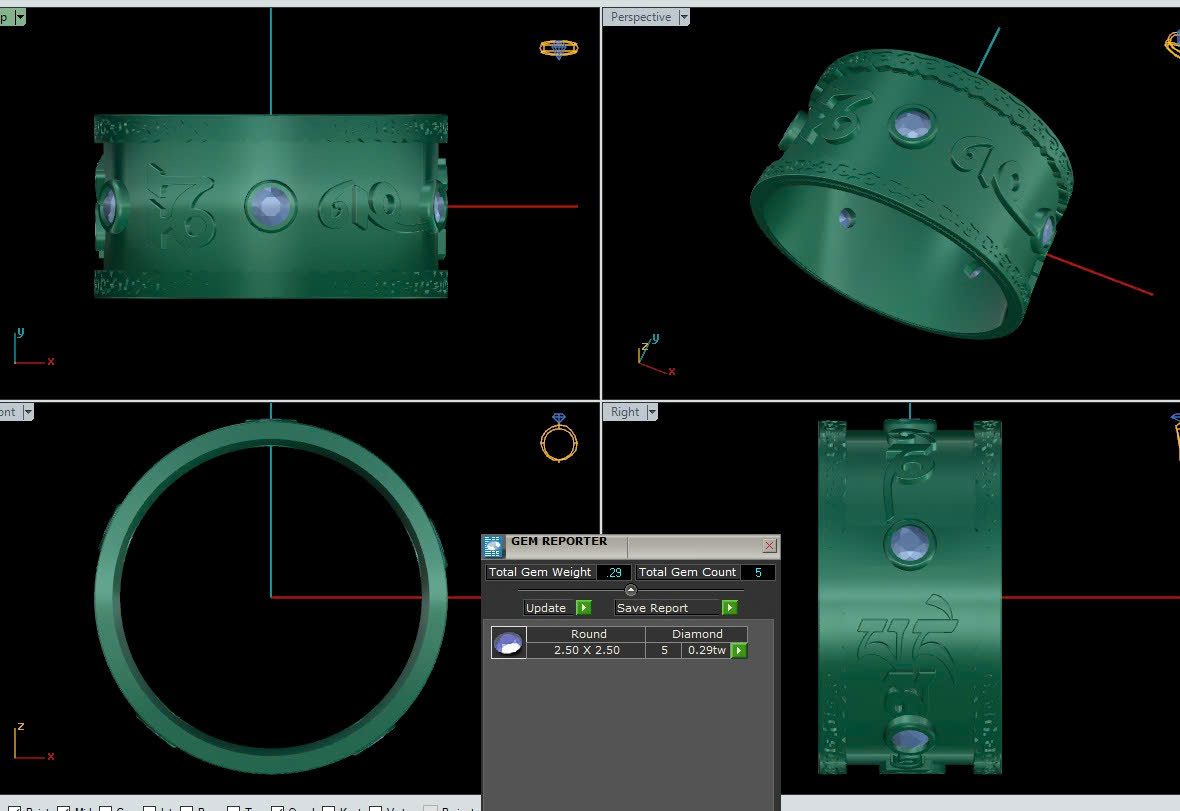Image resolution: width=1180 pixels, height=811 pixels.
Task: Click the Save Report button label
Action: click(x=652, y=608)
